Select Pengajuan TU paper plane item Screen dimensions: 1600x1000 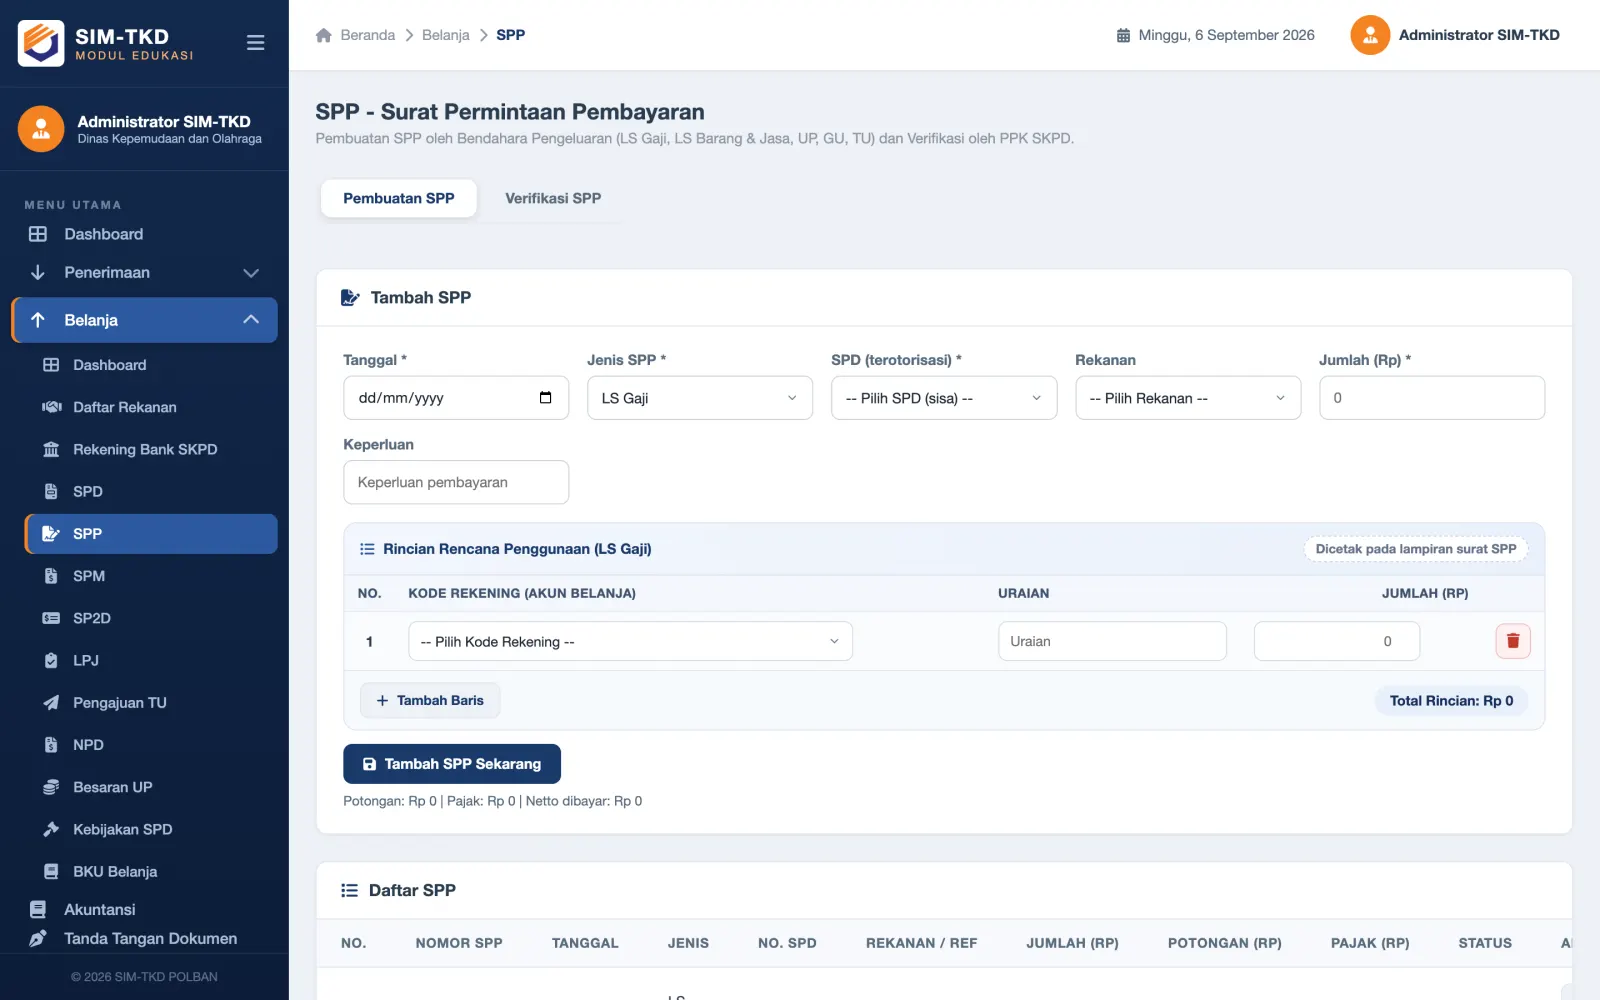[151, 703]
